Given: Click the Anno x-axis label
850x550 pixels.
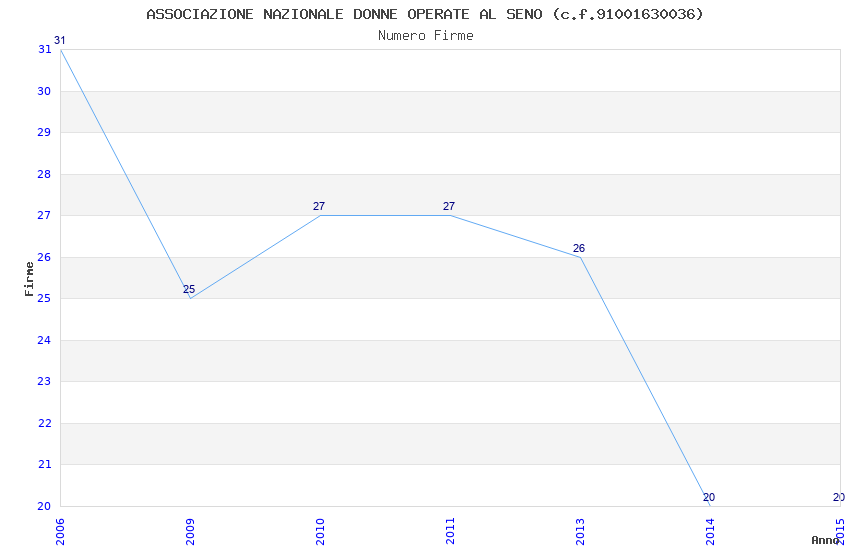Looking at the screenshot, I should tap(825, 540).
